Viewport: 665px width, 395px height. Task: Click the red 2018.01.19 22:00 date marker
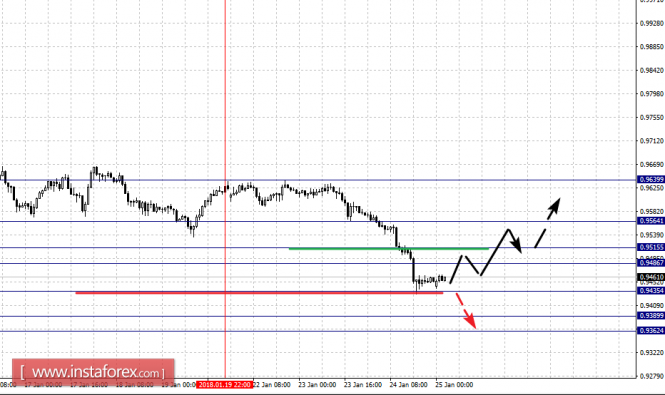(225, 385)
